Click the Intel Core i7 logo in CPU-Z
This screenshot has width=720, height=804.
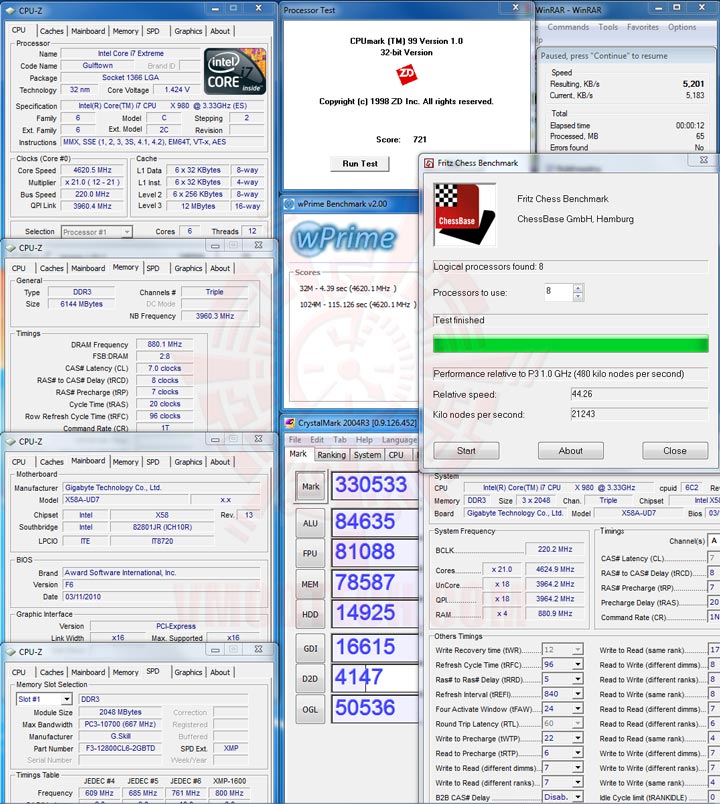[235, 71]
